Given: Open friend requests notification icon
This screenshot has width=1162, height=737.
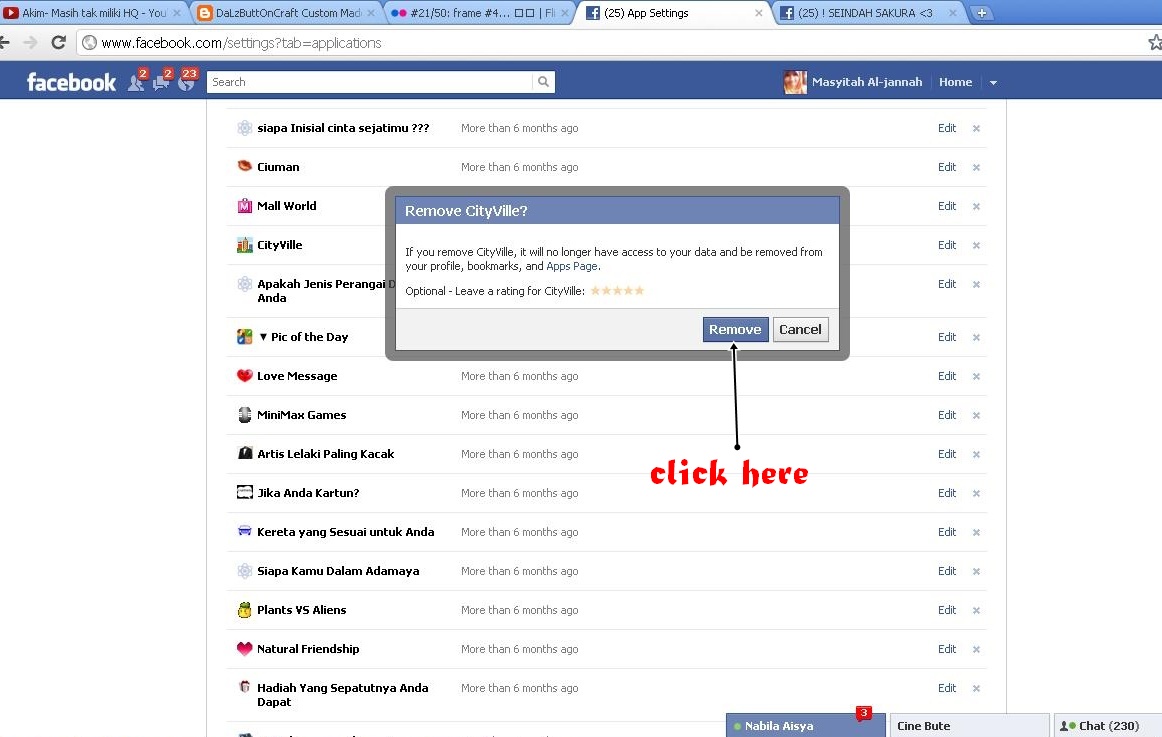Looking at the screenshot, I should pos(136,81).
